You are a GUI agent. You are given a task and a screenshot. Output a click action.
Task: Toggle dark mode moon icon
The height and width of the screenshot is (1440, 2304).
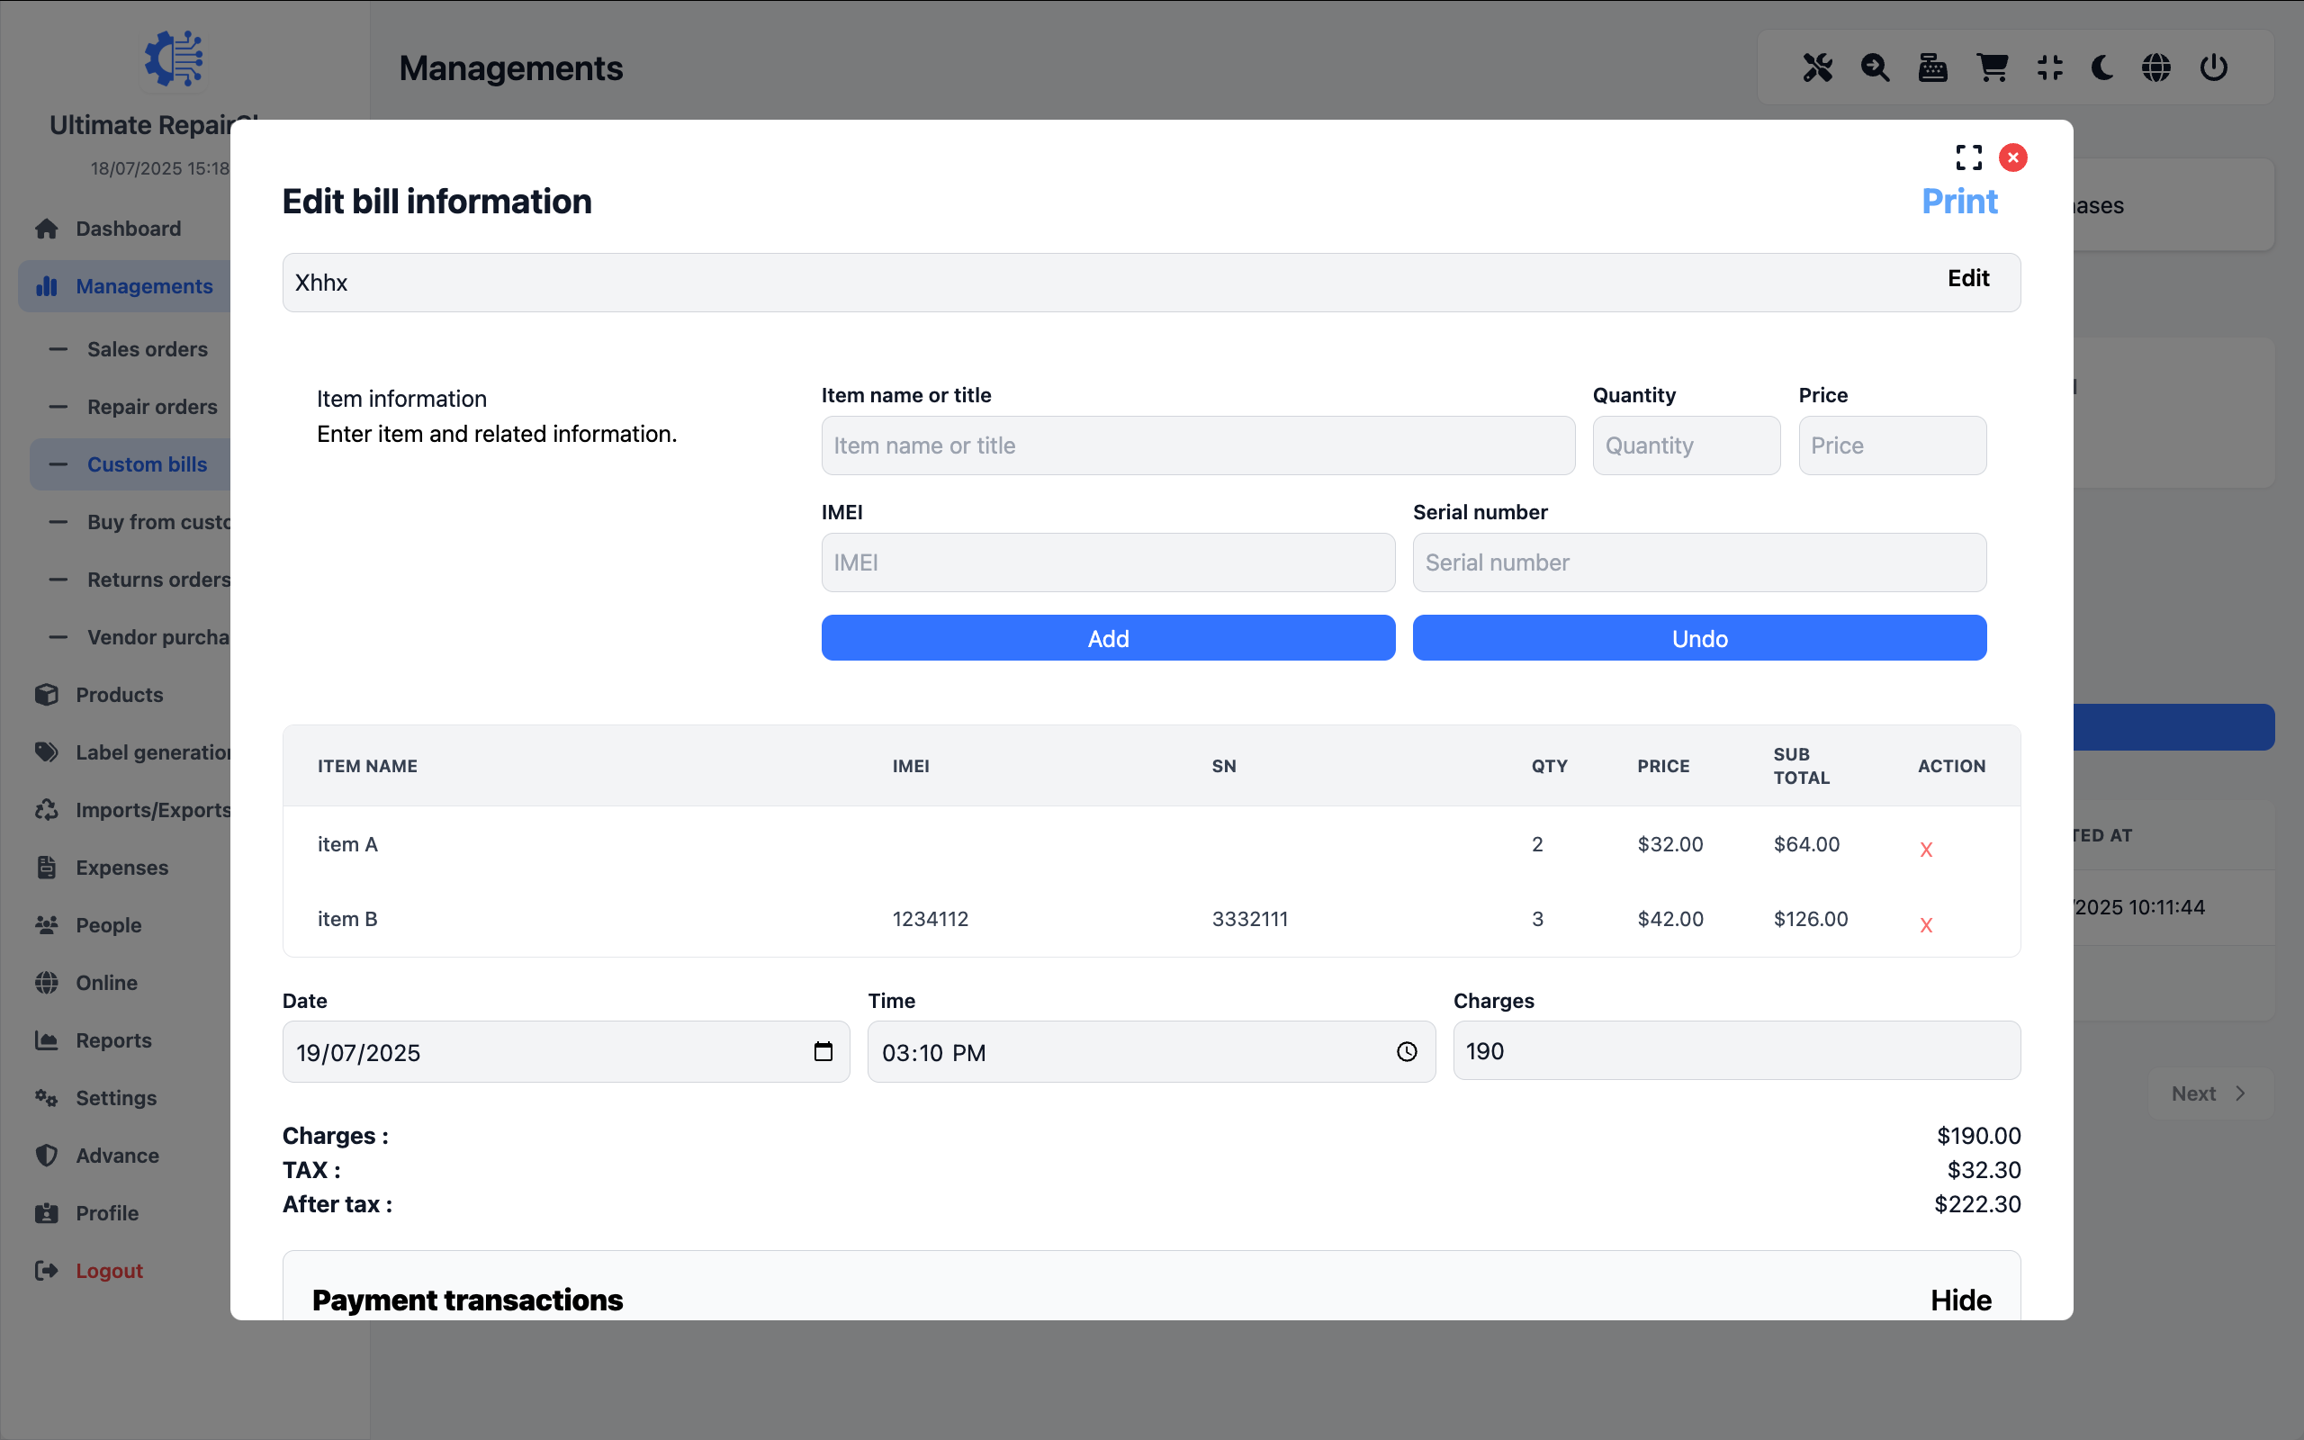tap(2102, 67)
